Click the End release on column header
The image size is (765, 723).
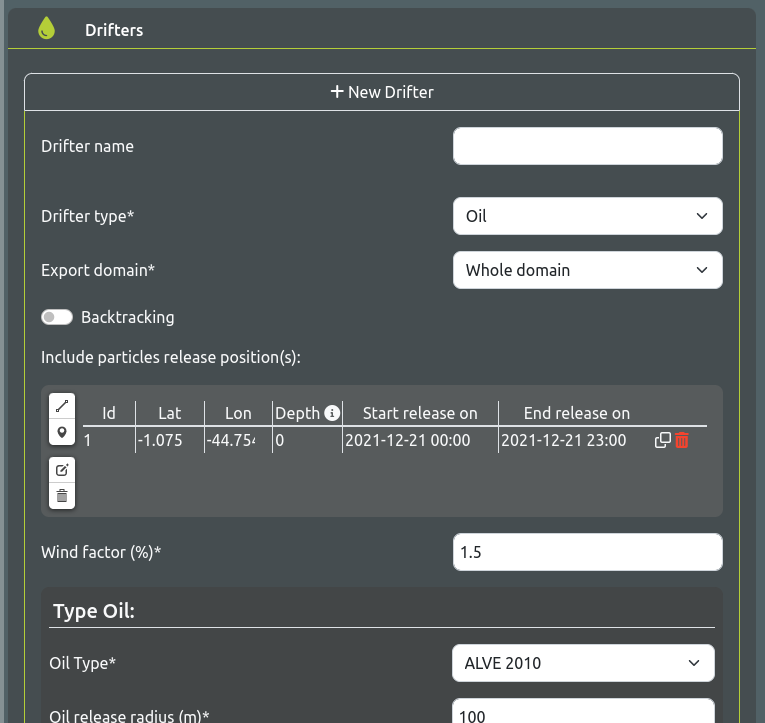(577, 413)
